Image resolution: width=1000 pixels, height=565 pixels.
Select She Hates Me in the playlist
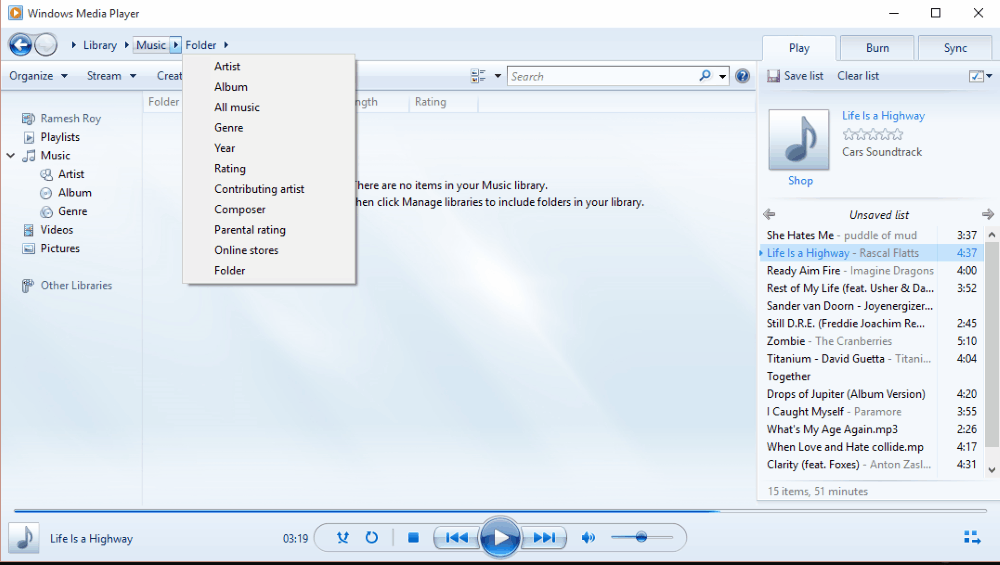coord(872,235)
